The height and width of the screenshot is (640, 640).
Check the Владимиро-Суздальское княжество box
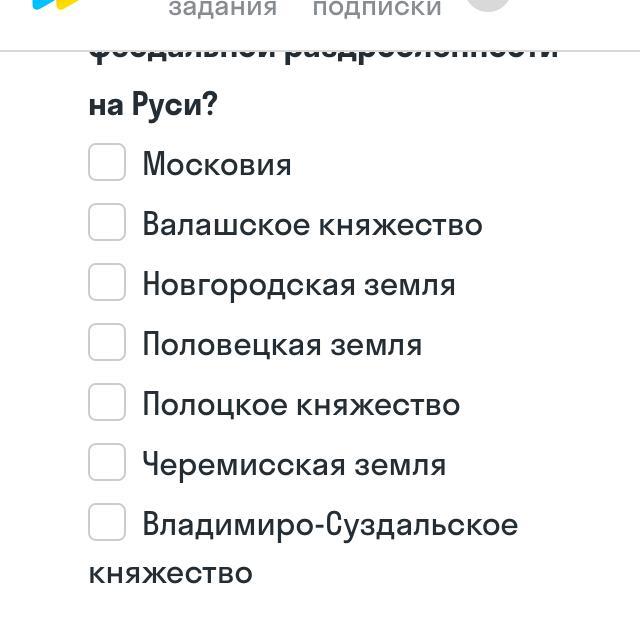coord(107,522)
